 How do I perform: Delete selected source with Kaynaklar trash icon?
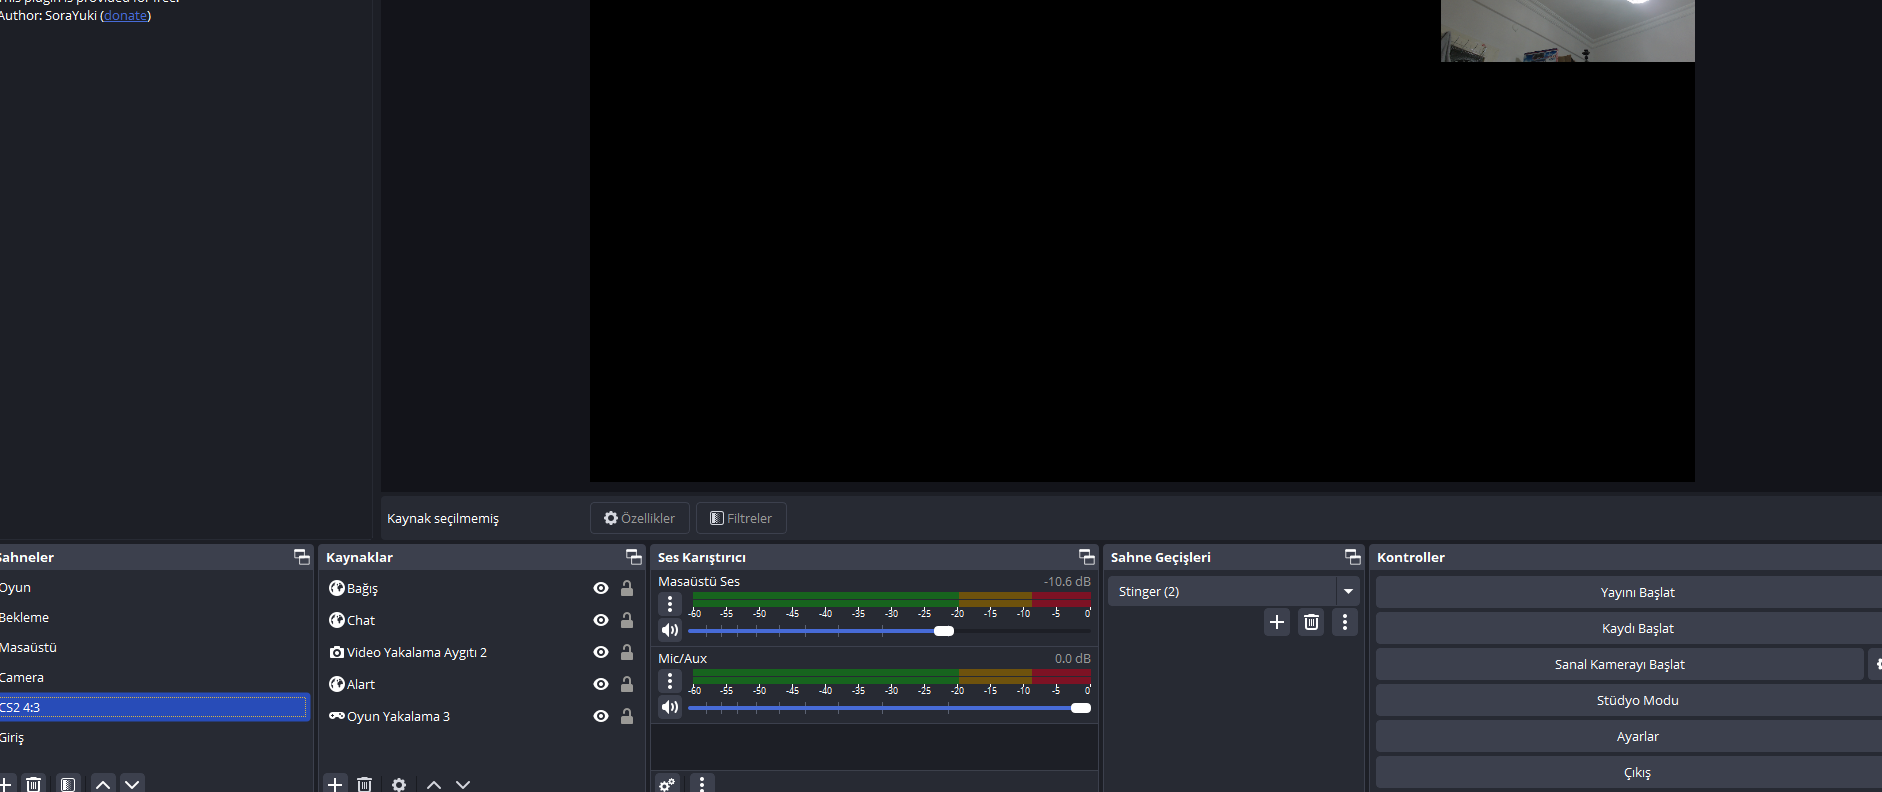365,784
